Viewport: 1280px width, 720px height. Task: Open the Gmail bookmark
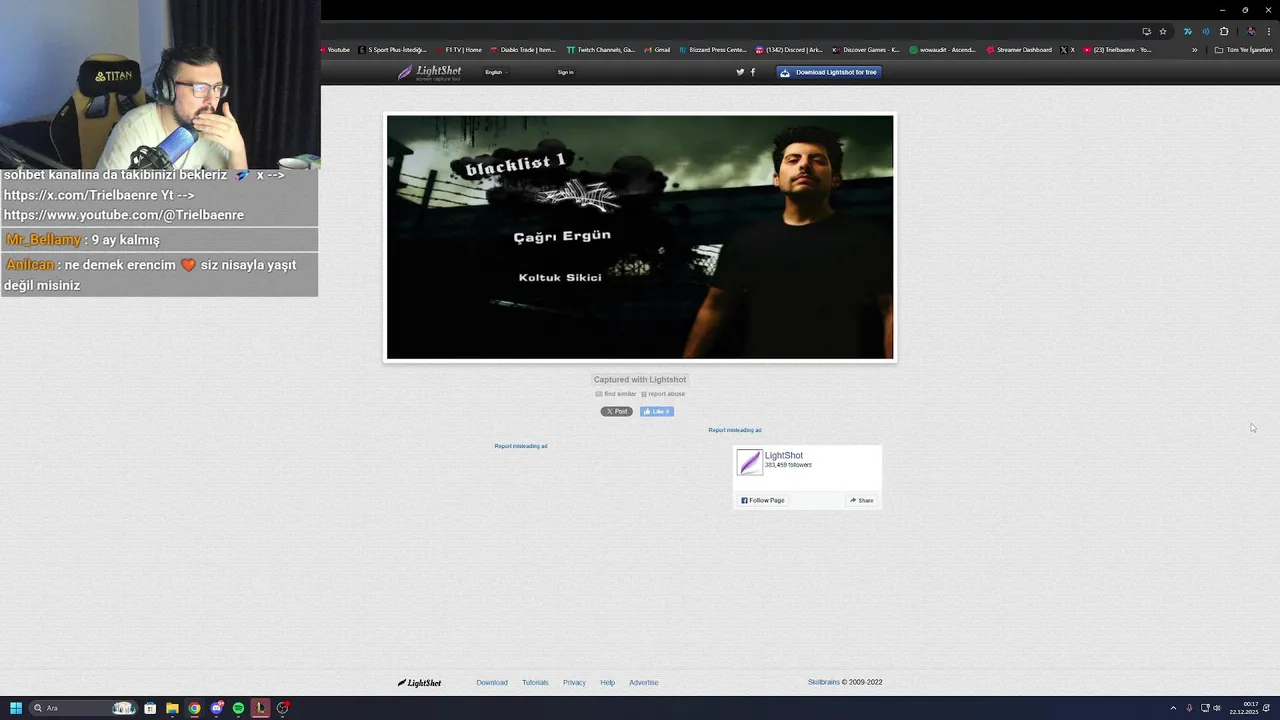pyautogui.click(x=658, y=50)
